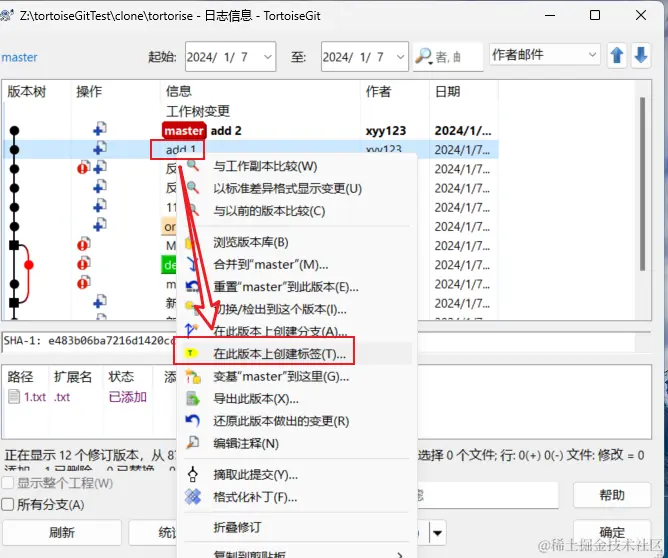Choose 与以前的版本比较(C) menu entry
This screenshot has height=558, width=668.
tap(297, 210)
